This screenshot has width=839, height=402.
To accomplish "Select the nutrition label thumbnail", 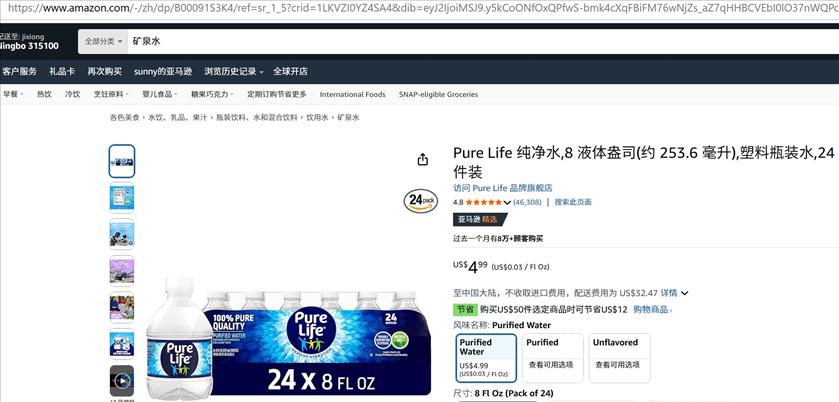I will pyautogui.click(x=122, y=198).
